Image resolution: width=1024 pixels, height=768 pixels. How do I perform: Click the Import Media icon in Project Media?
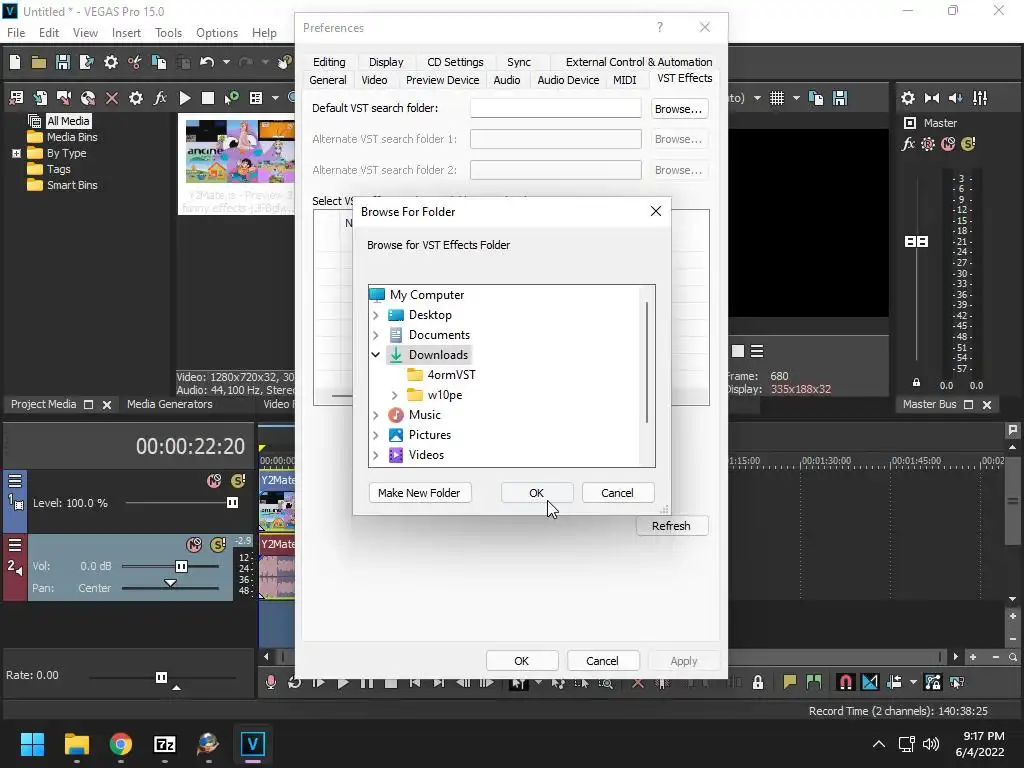tap(40, 98)
